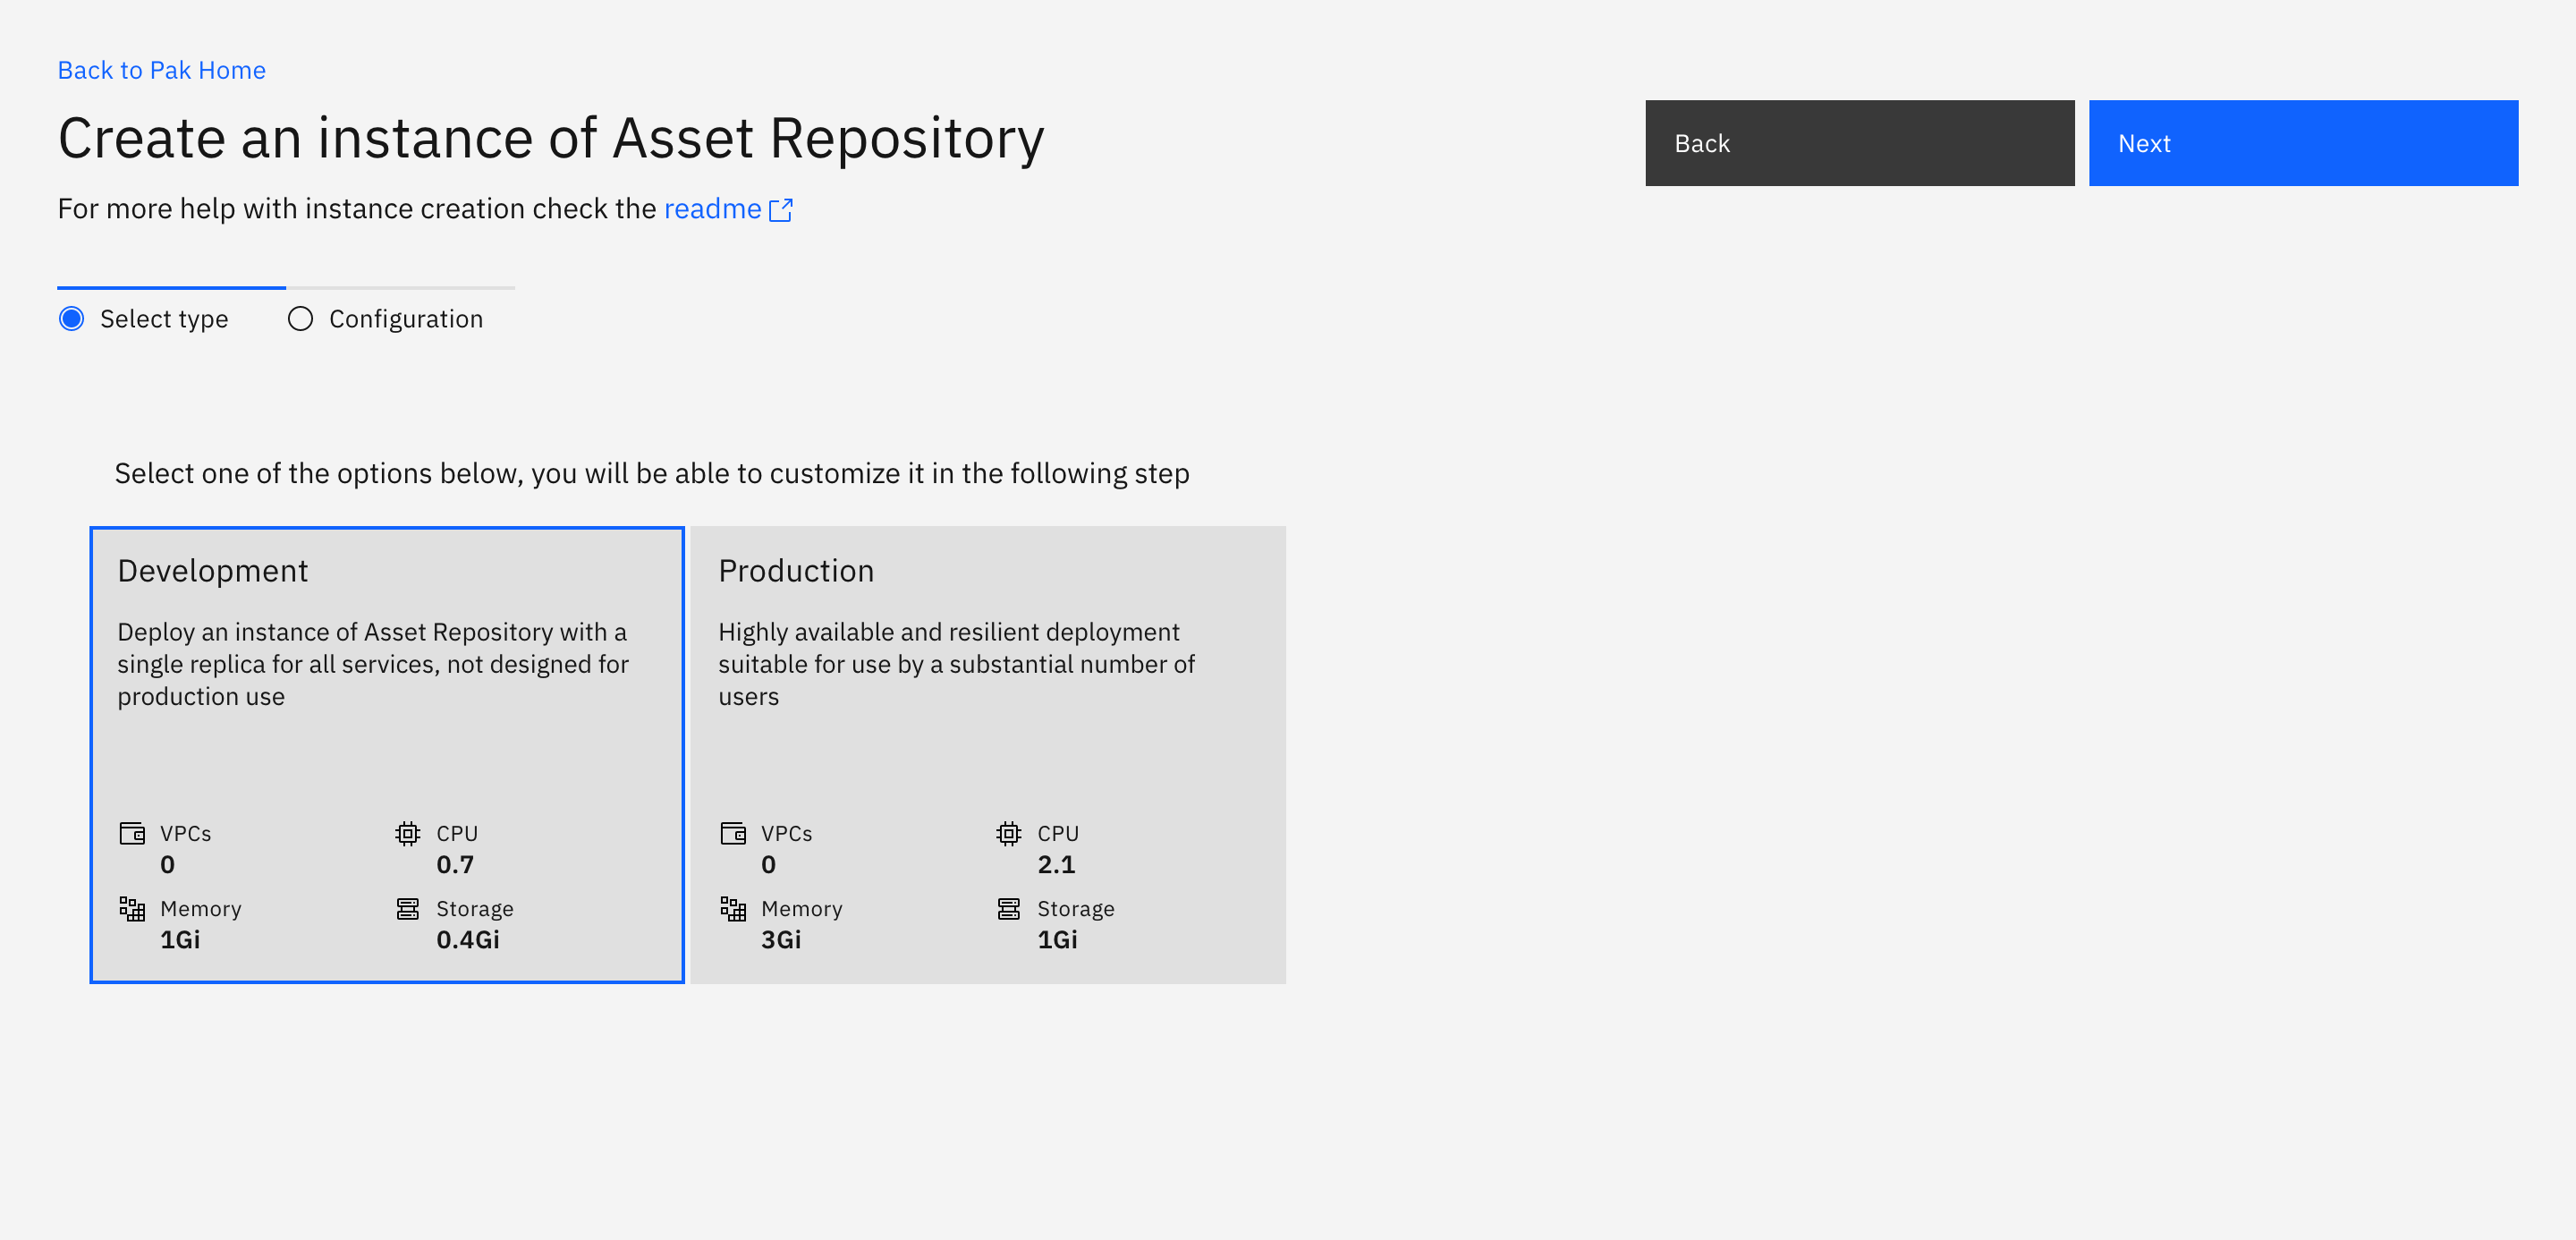Click the Storage icon under Production
This screenshot has width=2576, height=1240.
tap(1009, 908)
